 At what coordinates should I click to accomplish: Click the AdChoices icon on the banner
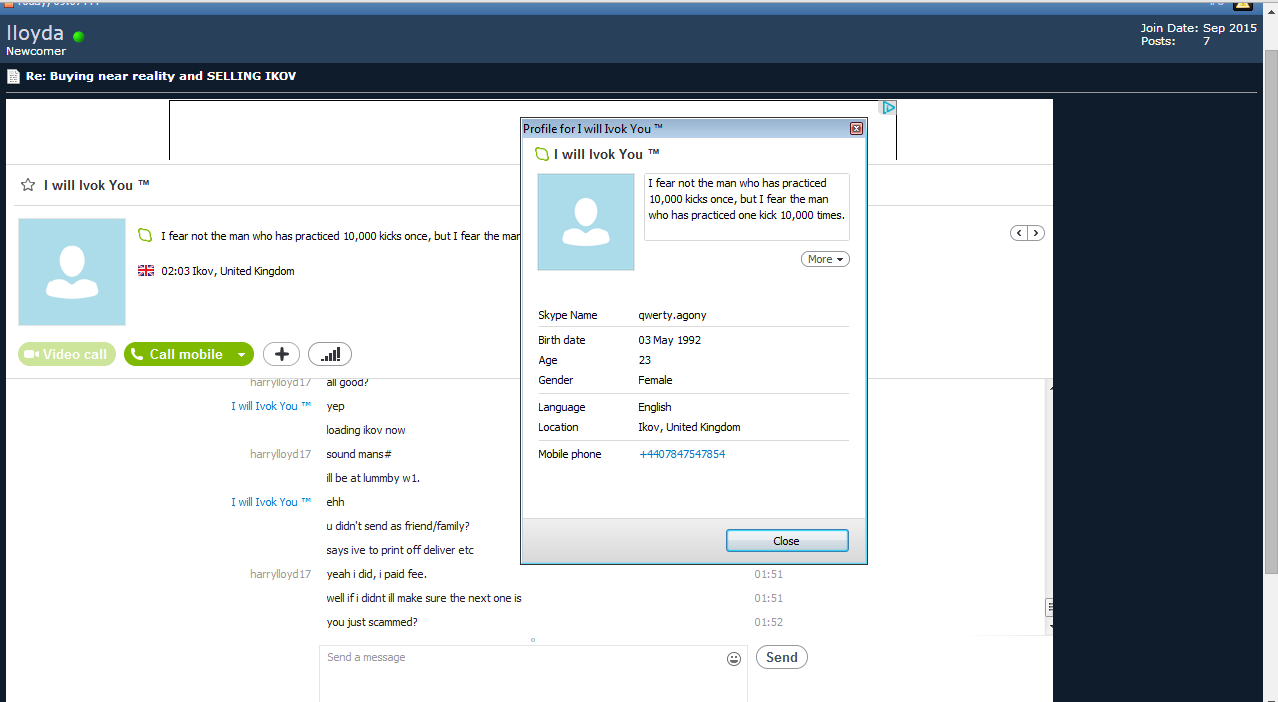pos(888,107)
